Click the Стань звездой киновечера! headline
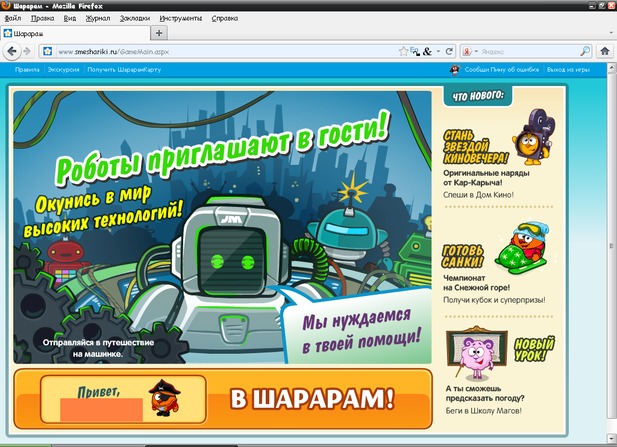This screenshot has width=617, height=447. pyautogui.click(x=475, y=147)
